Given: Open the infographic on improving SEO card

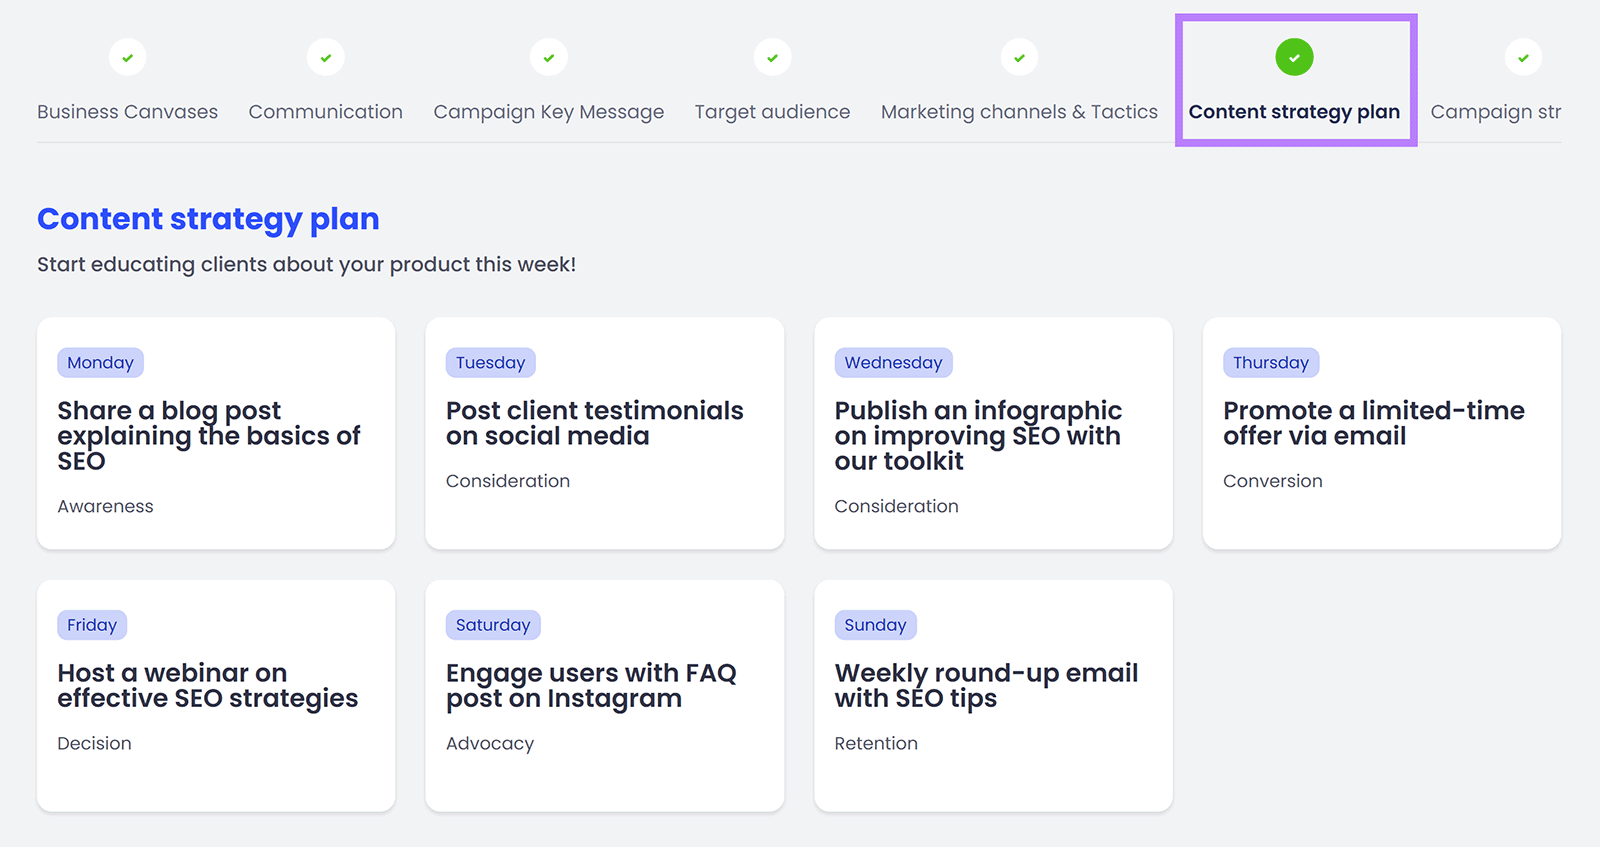Looking at the screenshot, I should (x=978, y=436).
